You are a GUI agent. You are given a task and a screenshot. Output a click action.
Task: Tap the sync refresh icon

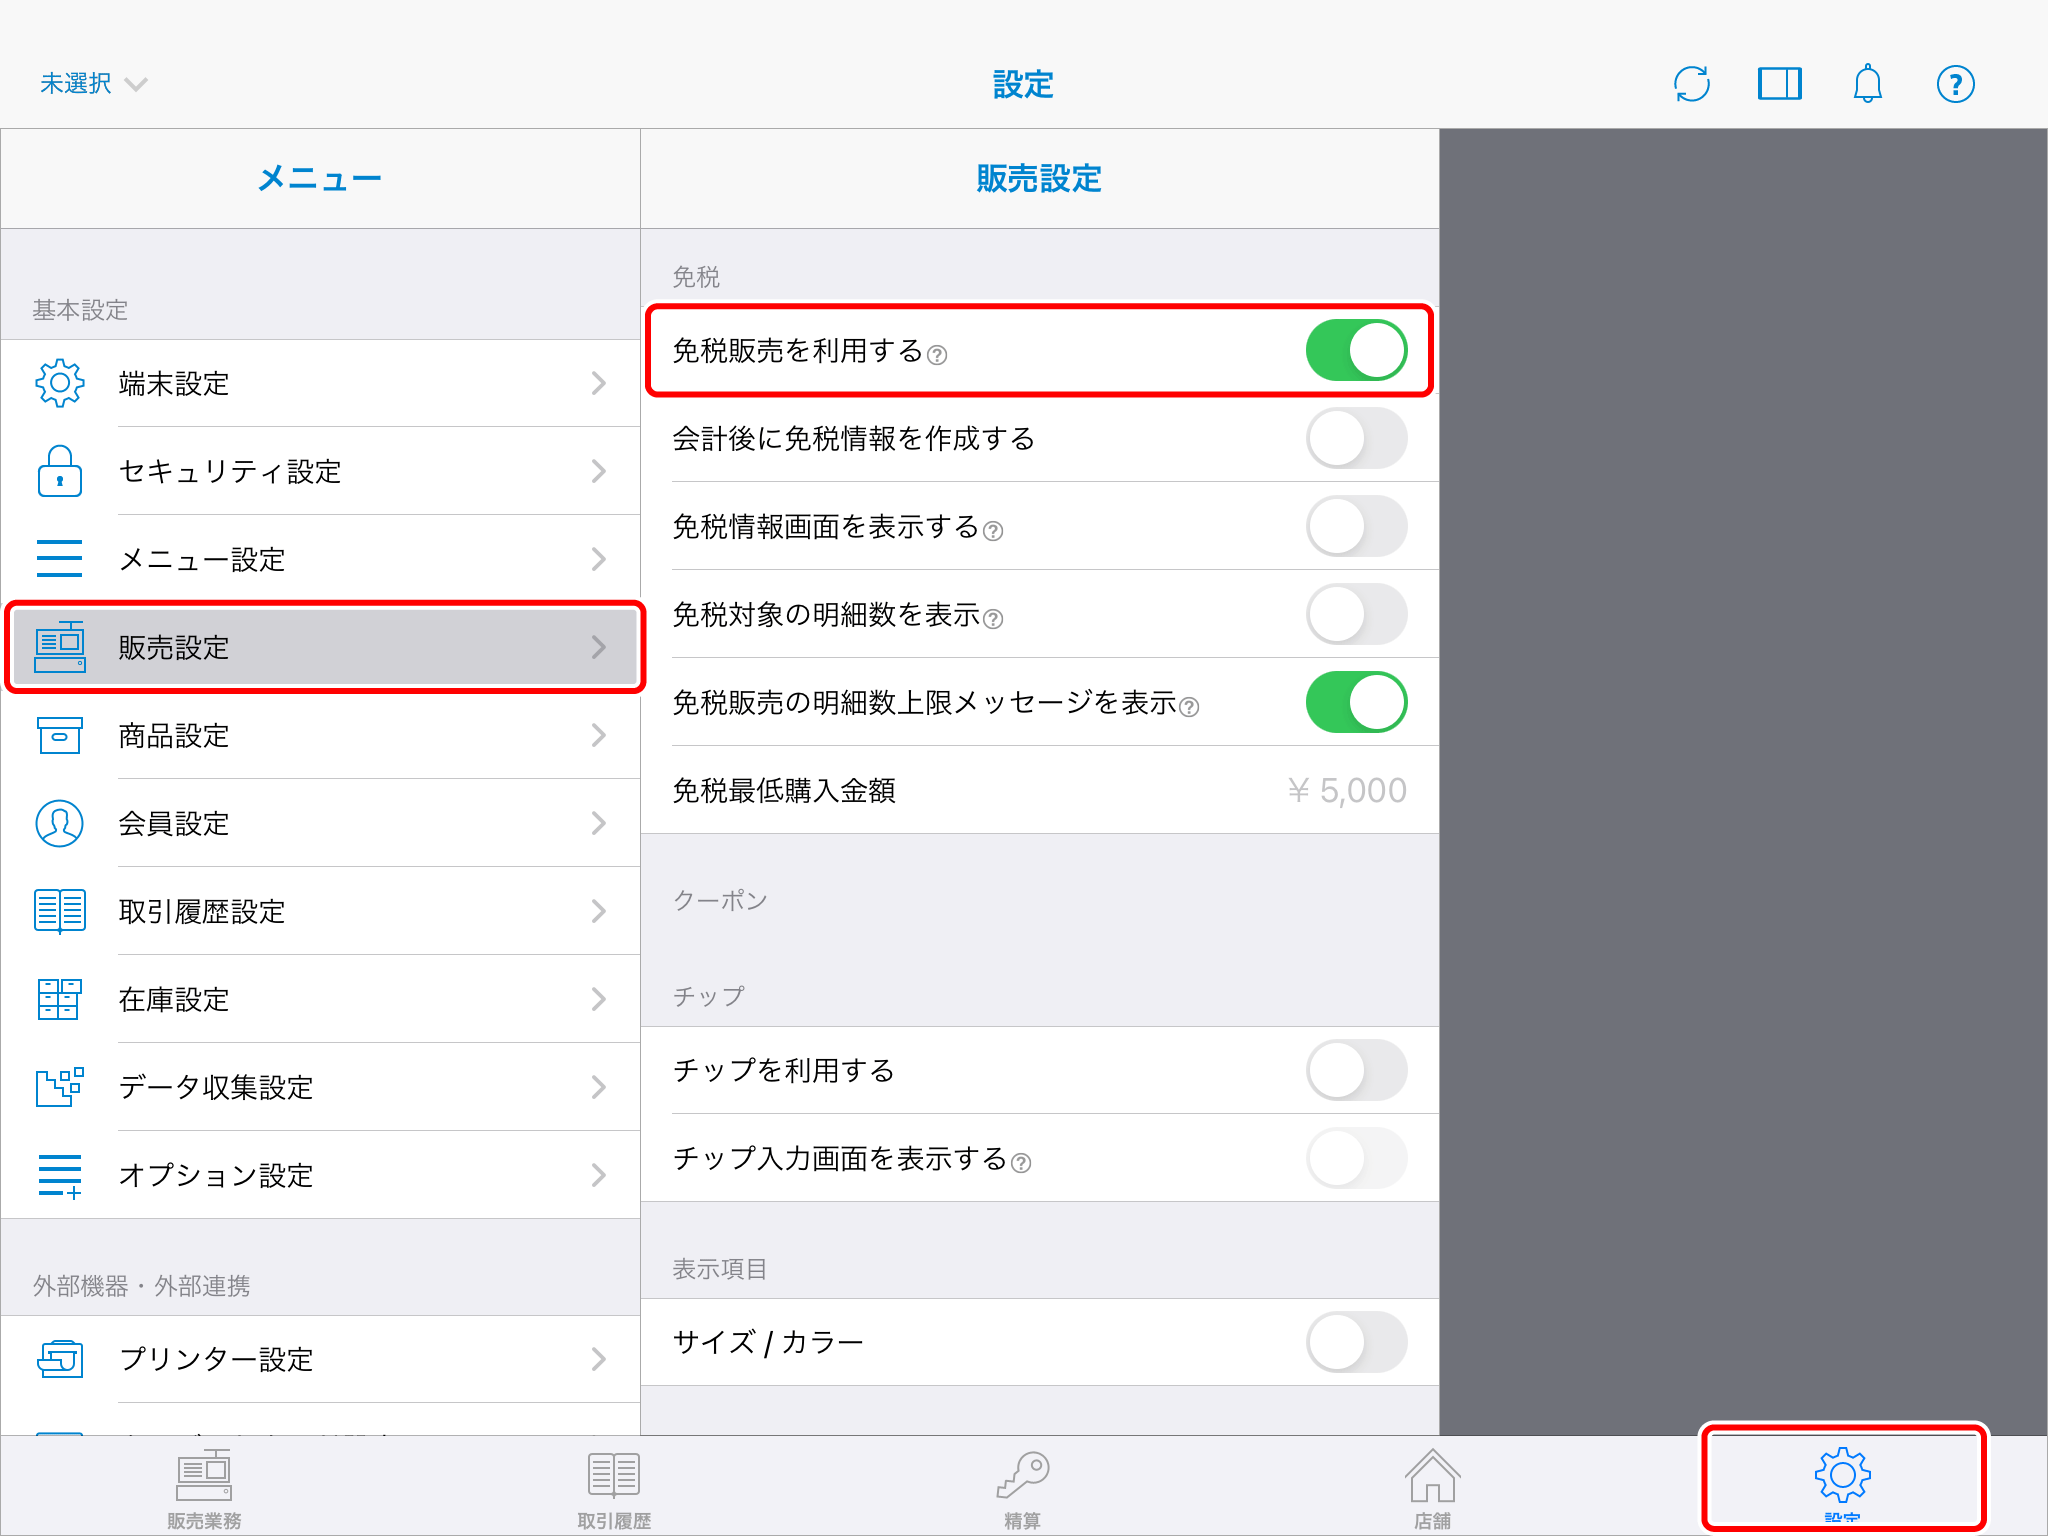click(1692, 84)
